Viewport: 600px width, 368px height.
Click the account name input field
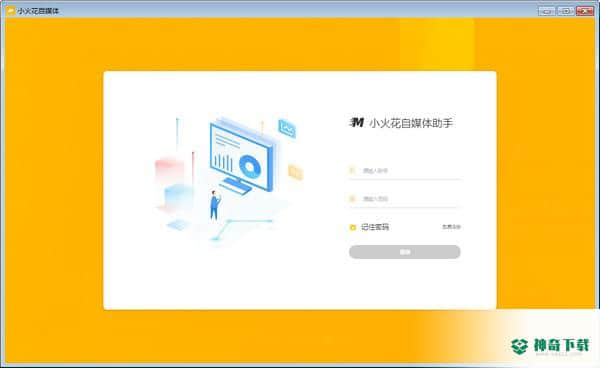(x=405, y=171)
